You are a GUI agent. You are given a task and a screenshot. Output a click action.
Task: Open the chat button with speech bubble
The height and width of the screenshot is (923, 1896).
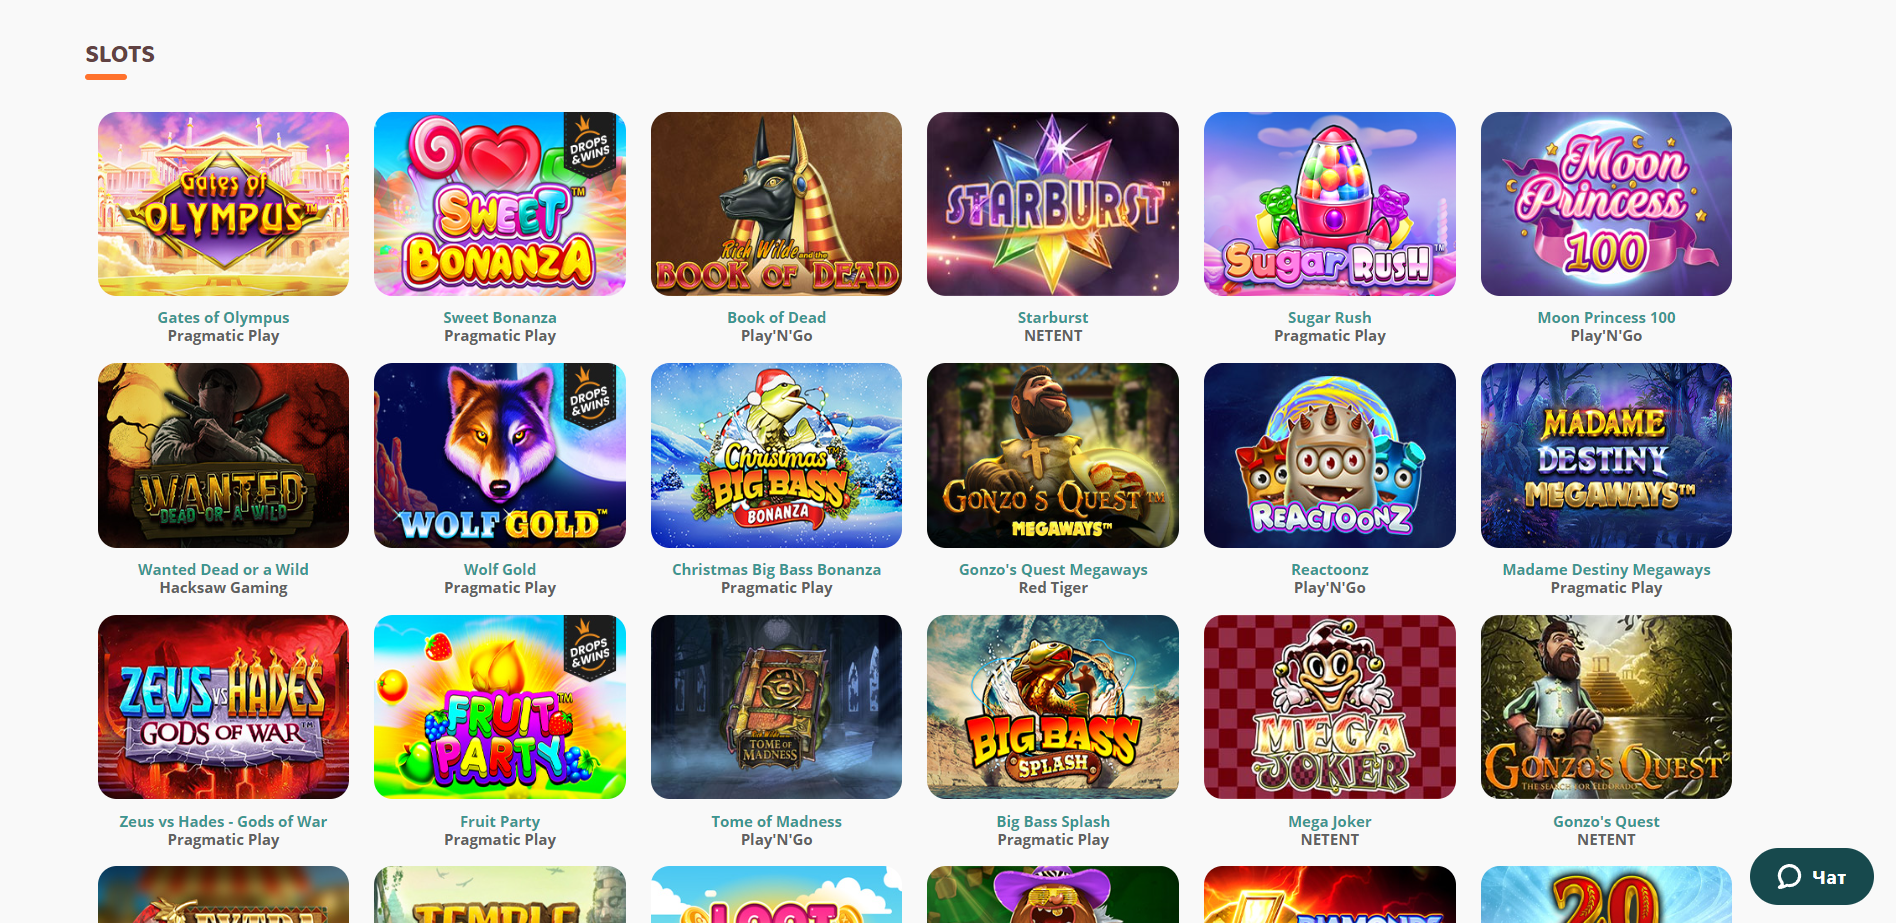1811,877
